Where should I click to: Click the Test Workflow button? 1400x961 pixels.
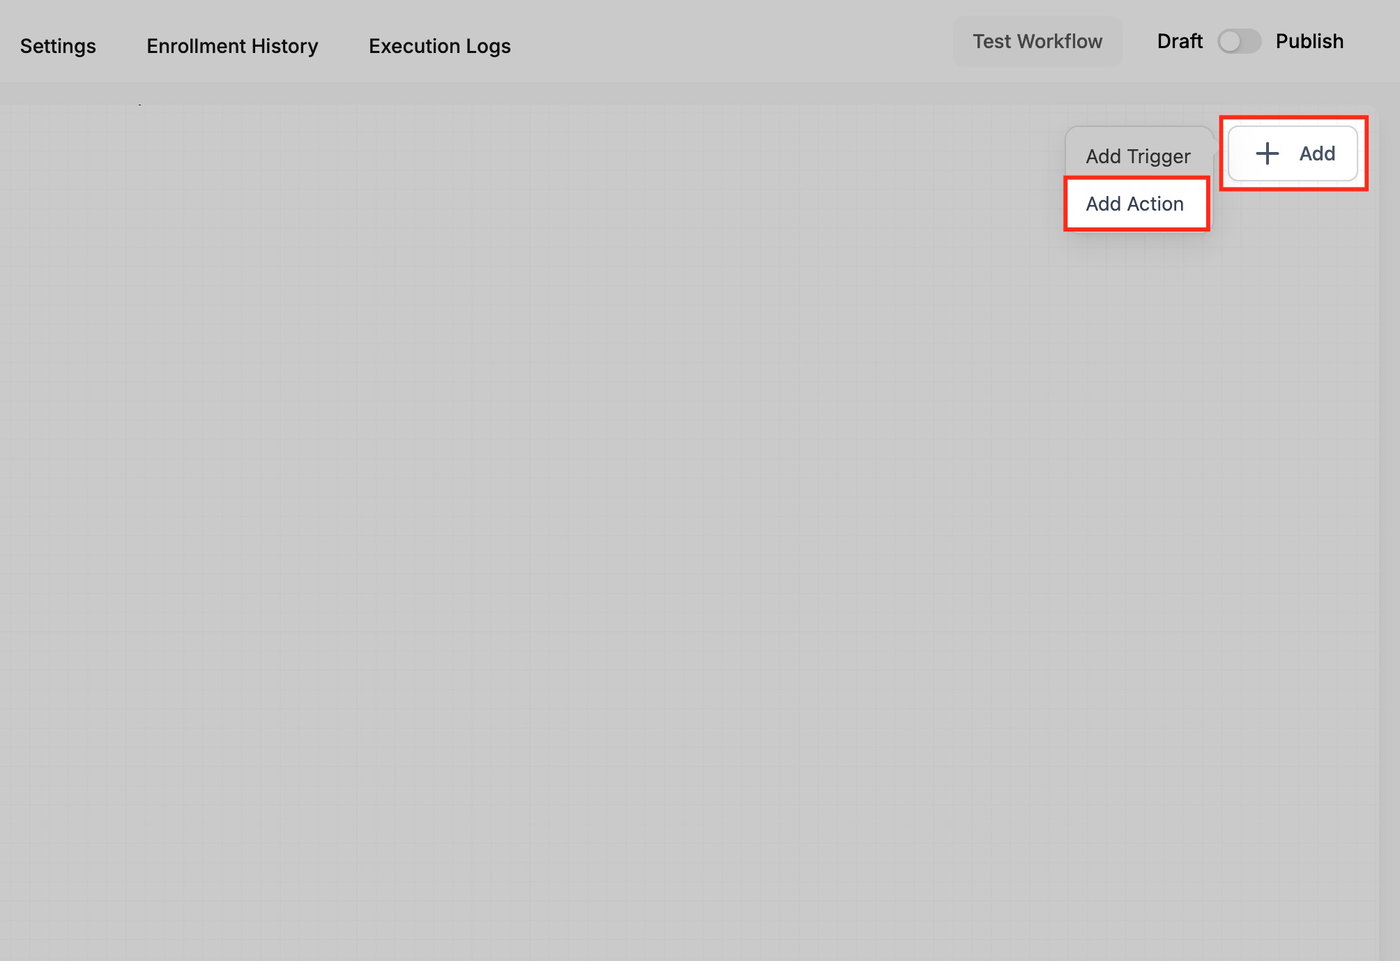(1037, 41)
